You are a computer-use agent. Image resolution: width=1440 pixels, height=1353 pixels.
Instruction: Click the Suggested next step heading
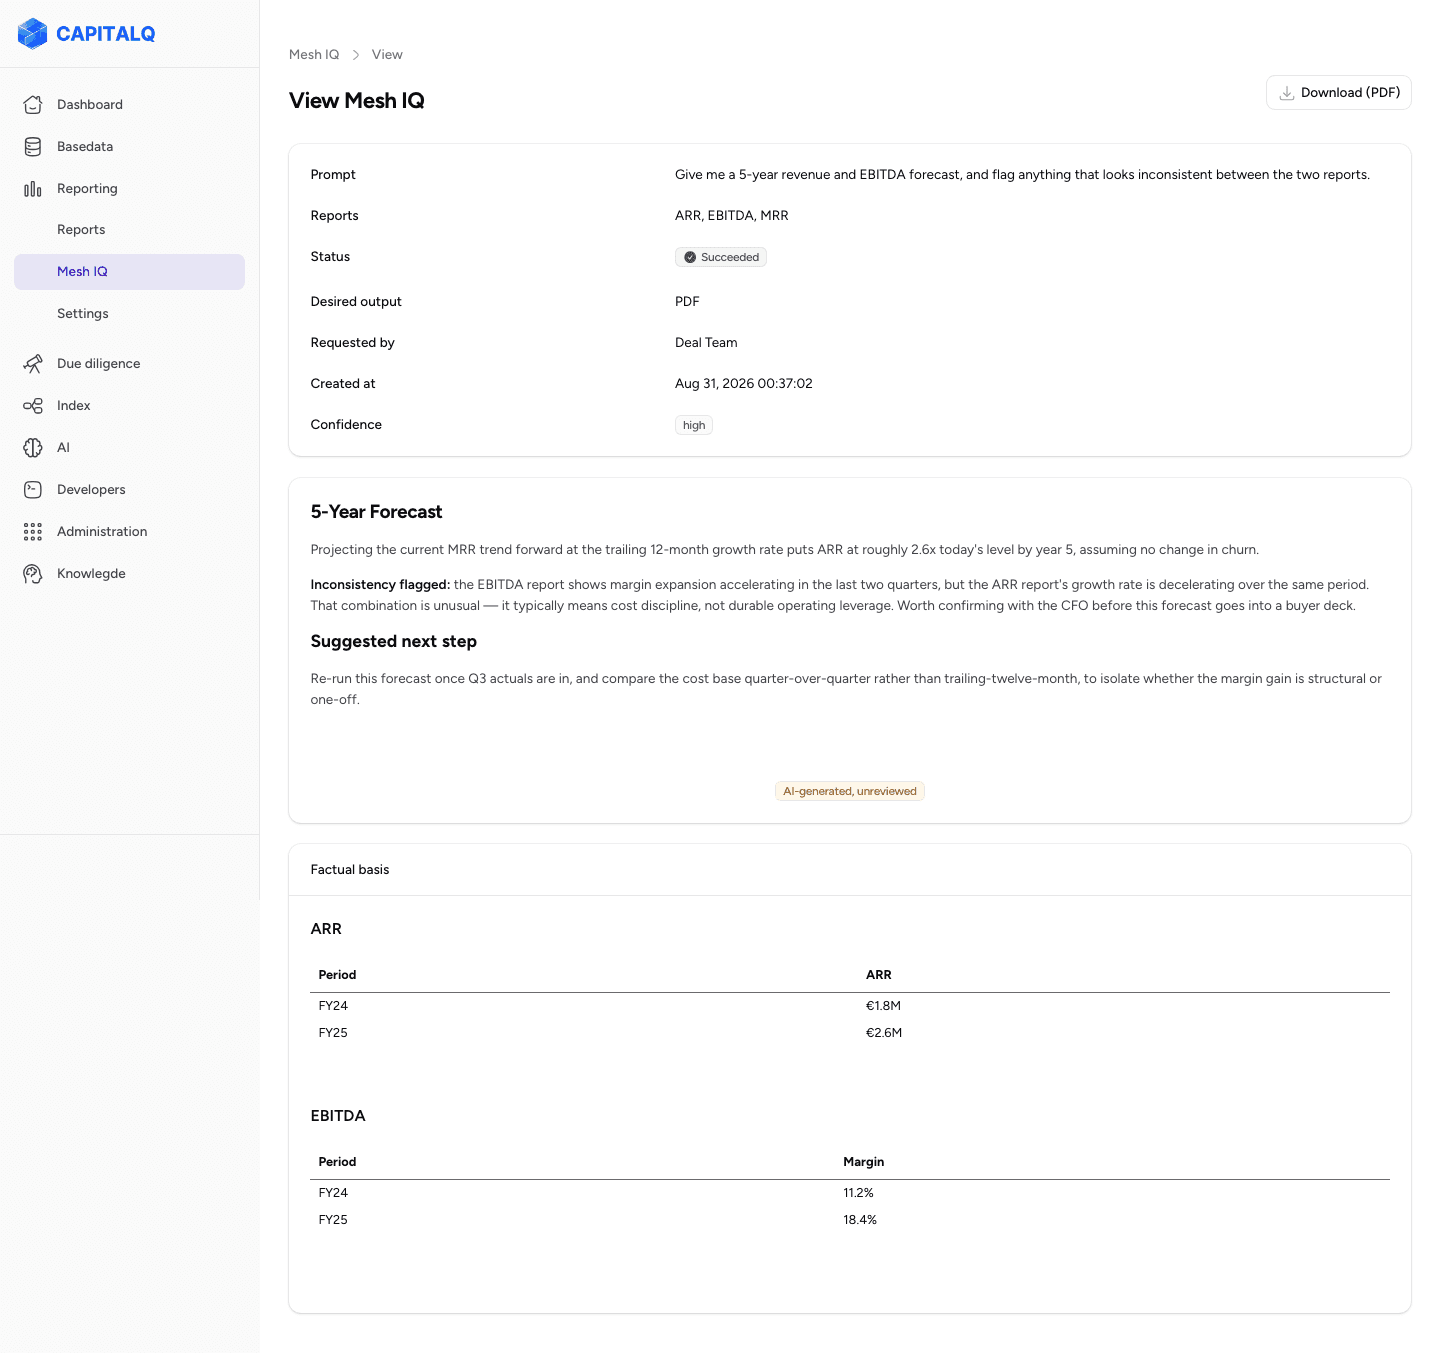[394, 641]
